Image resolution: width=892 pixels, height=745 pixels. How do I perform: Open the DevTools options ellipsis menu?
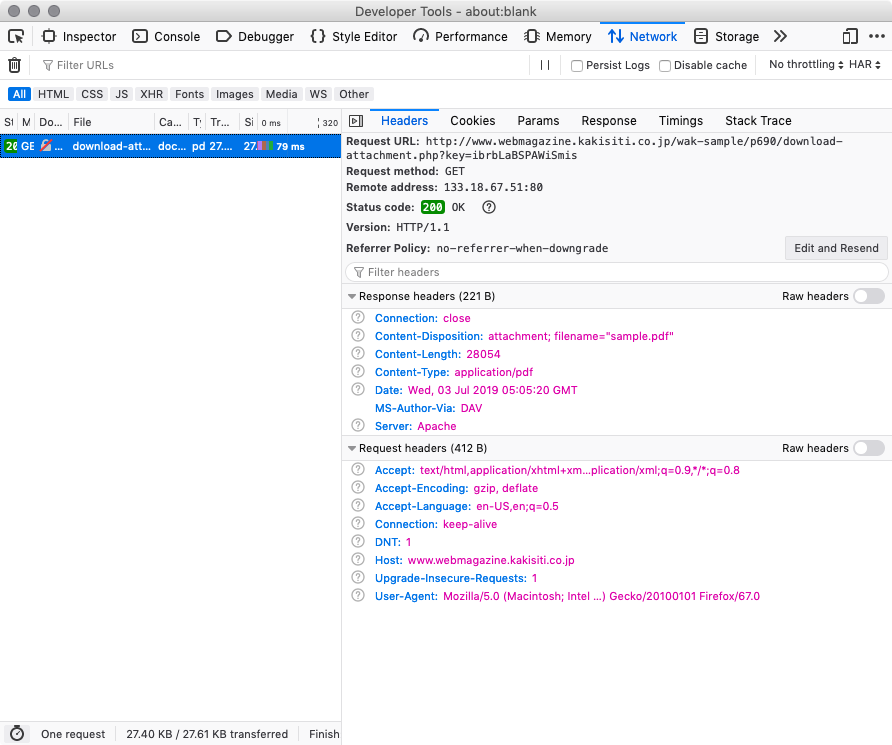(x=875, y=36)
